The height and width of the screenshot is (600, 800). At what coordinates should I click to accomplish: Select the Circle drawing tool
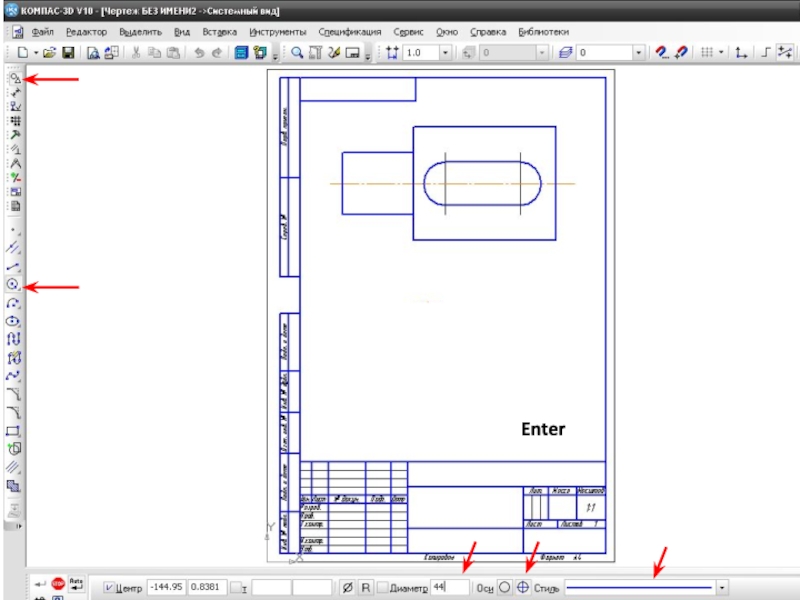pos(13,285)
